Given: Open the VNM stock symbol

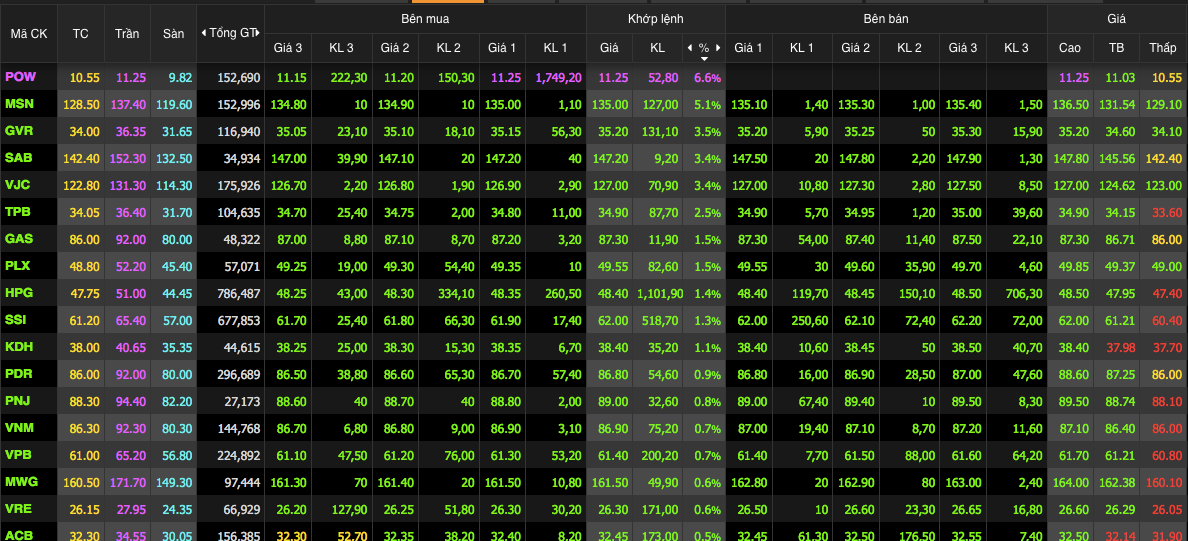Looking at the screenshot, I should (19, 427).
